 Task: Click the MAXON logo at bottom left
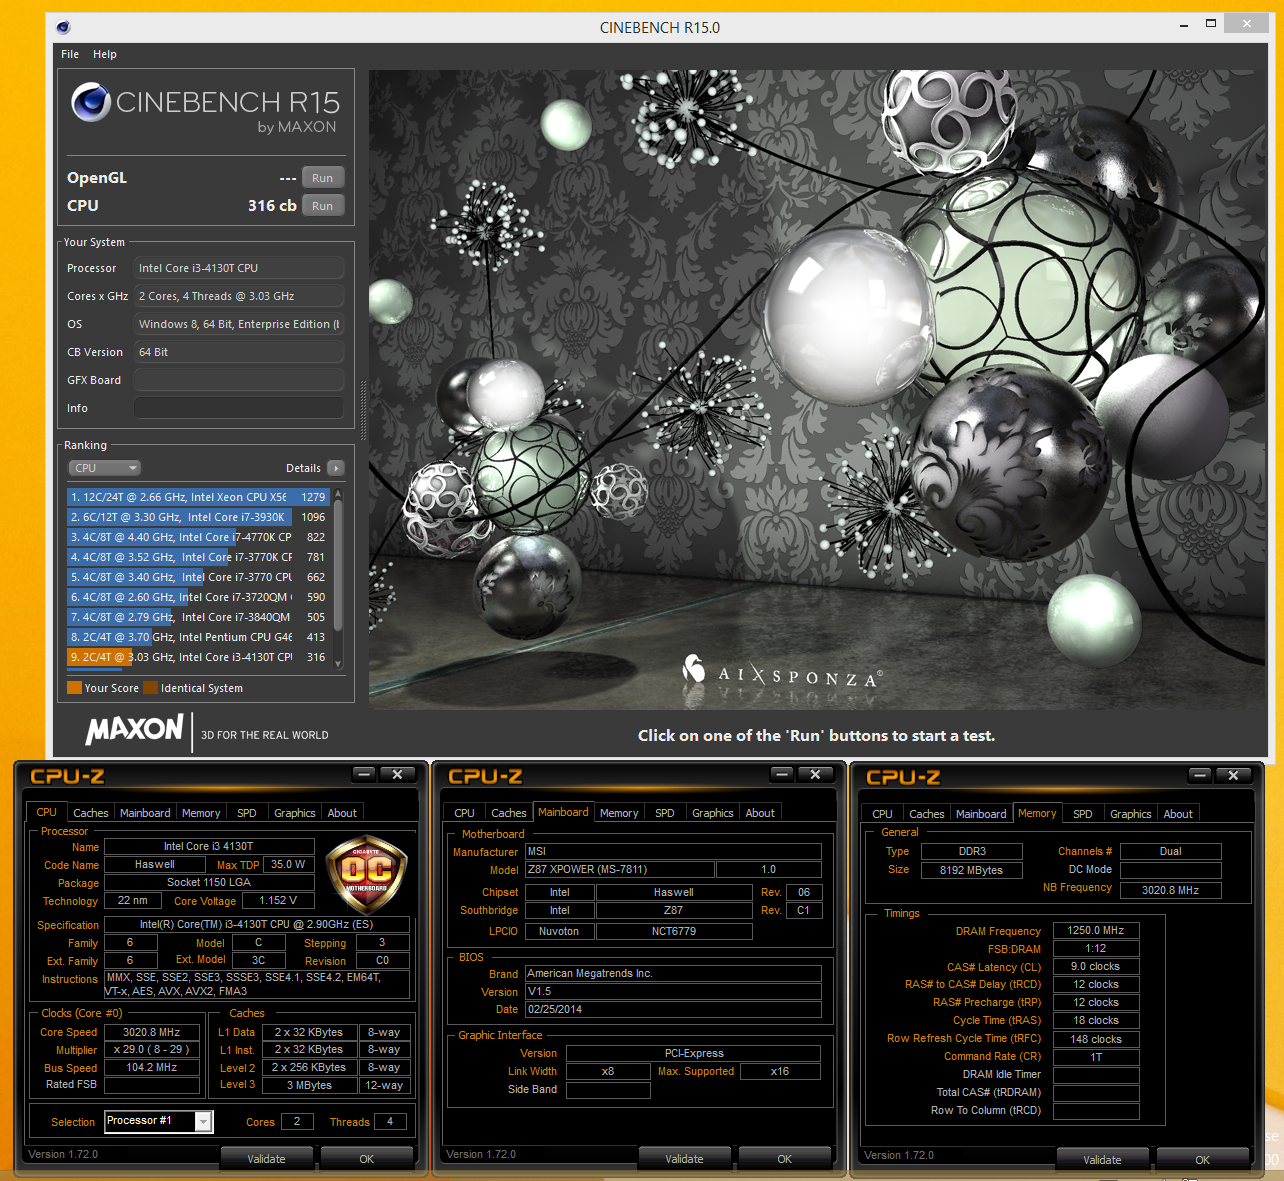[135, 730]
